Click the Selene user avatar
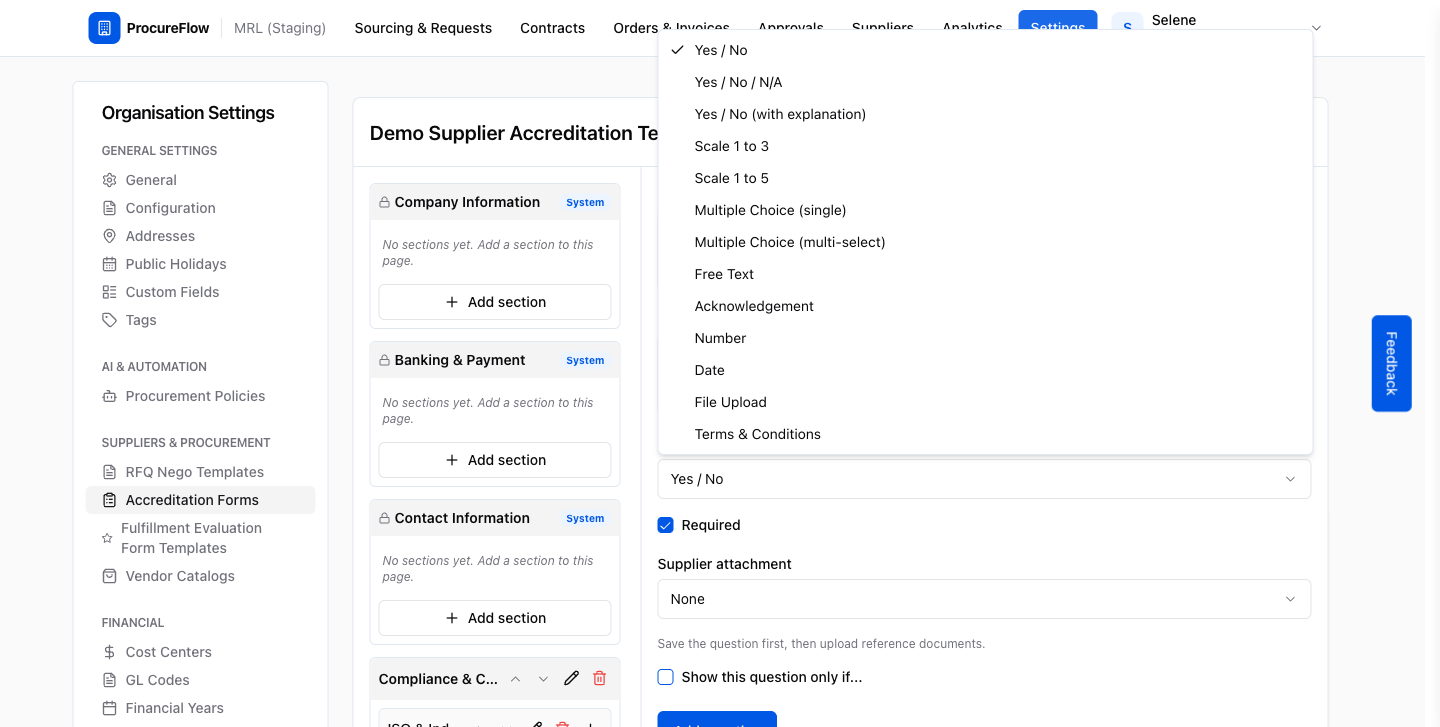Image resolution: width=1440 pixels, height=727 pixels. [x=1127, y=28]
